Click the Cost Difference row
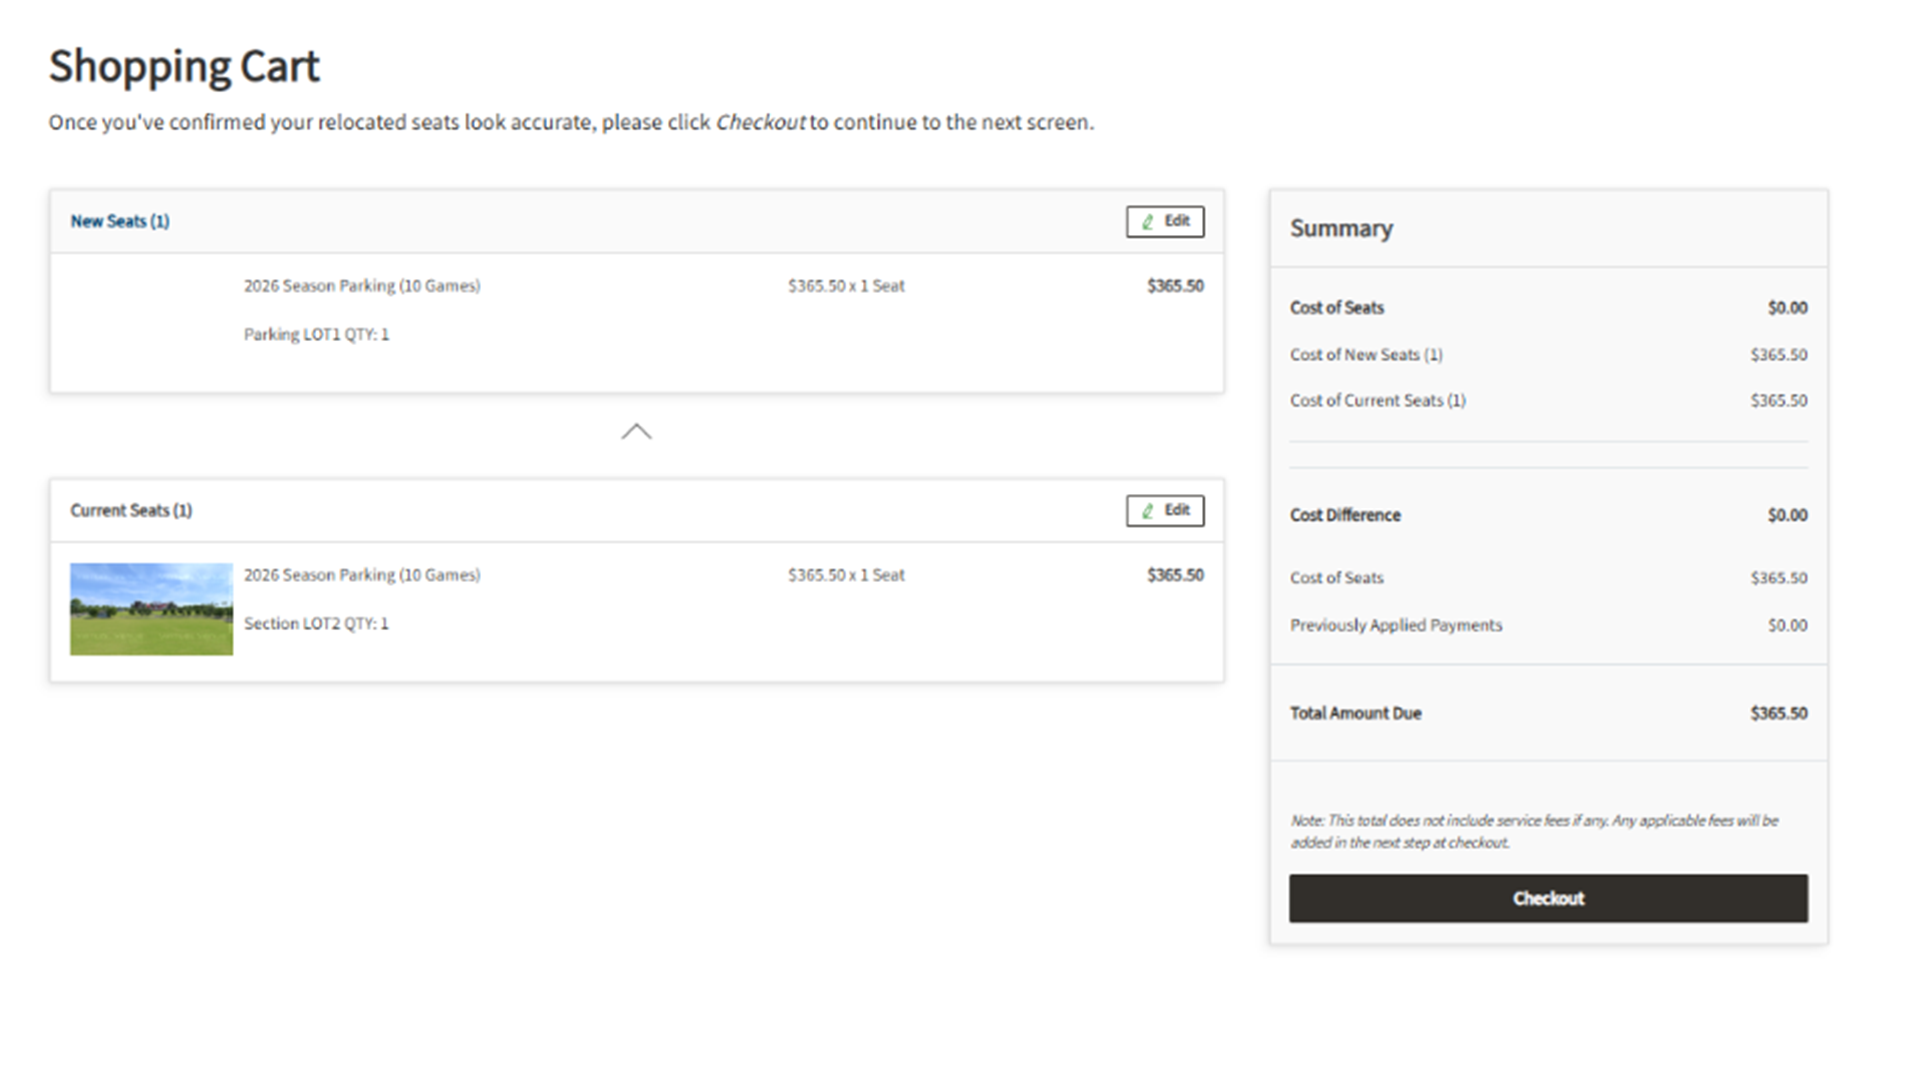 tap(1345, 515)
